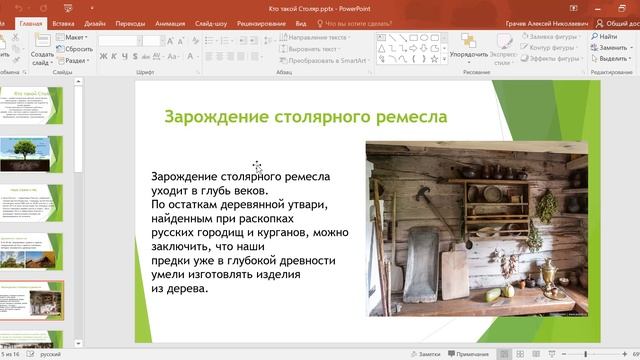Click the Сбросить reset button

pyautogui.click(x=75, y=49)
